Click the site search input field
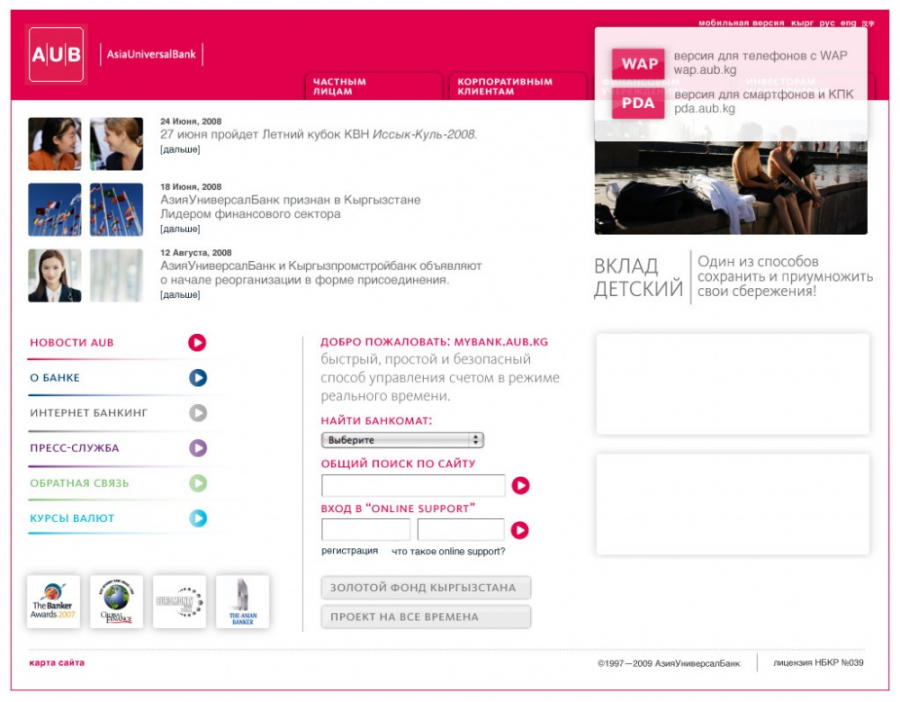The width and height of the screenshot is (900, 702). click(413, 486)
